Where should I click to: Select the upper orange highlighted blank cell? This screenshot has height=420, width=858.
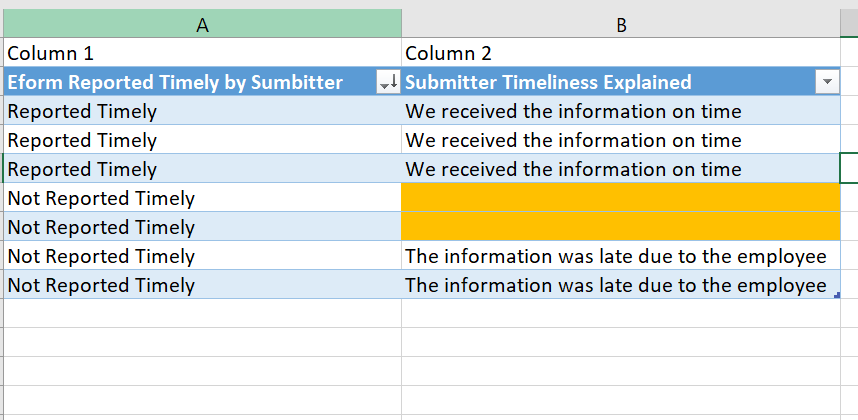621,198
